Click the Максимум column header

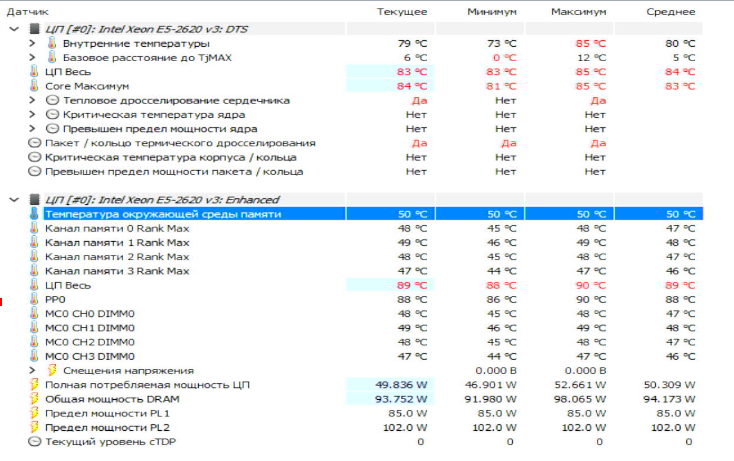coord(579,12)
